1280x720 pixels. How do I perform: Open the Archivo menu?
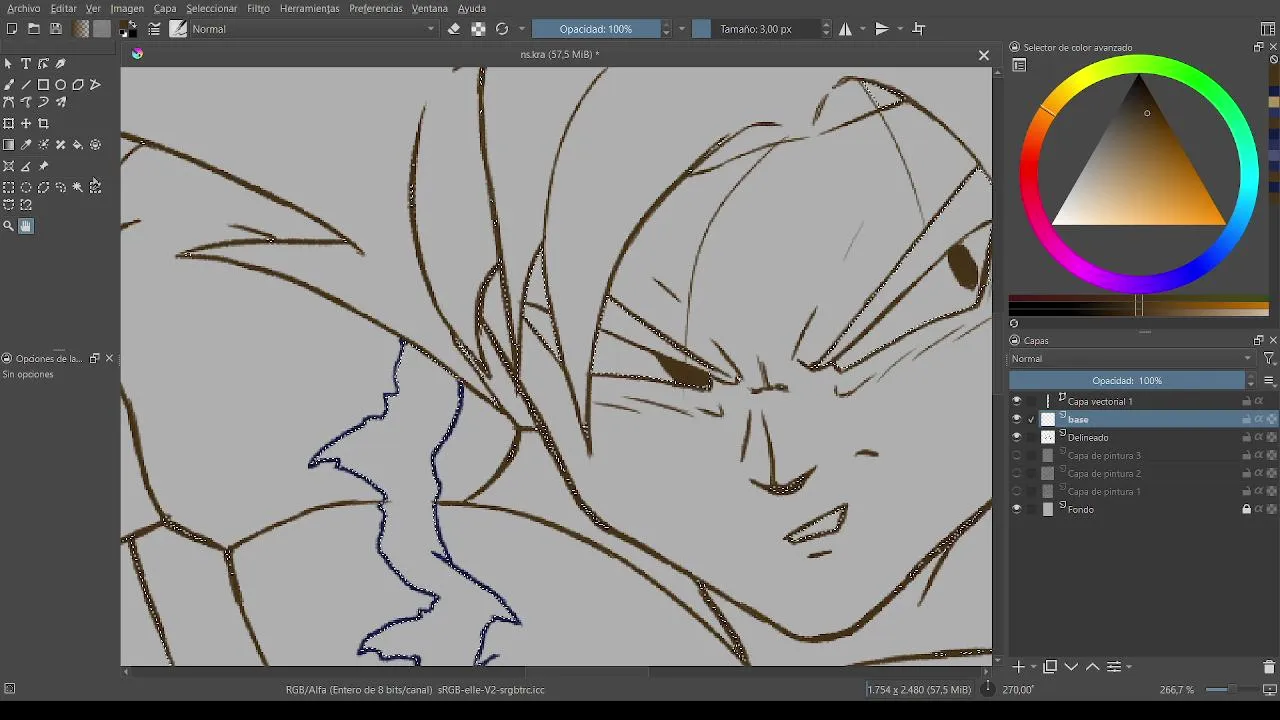[x=24, y=8]
